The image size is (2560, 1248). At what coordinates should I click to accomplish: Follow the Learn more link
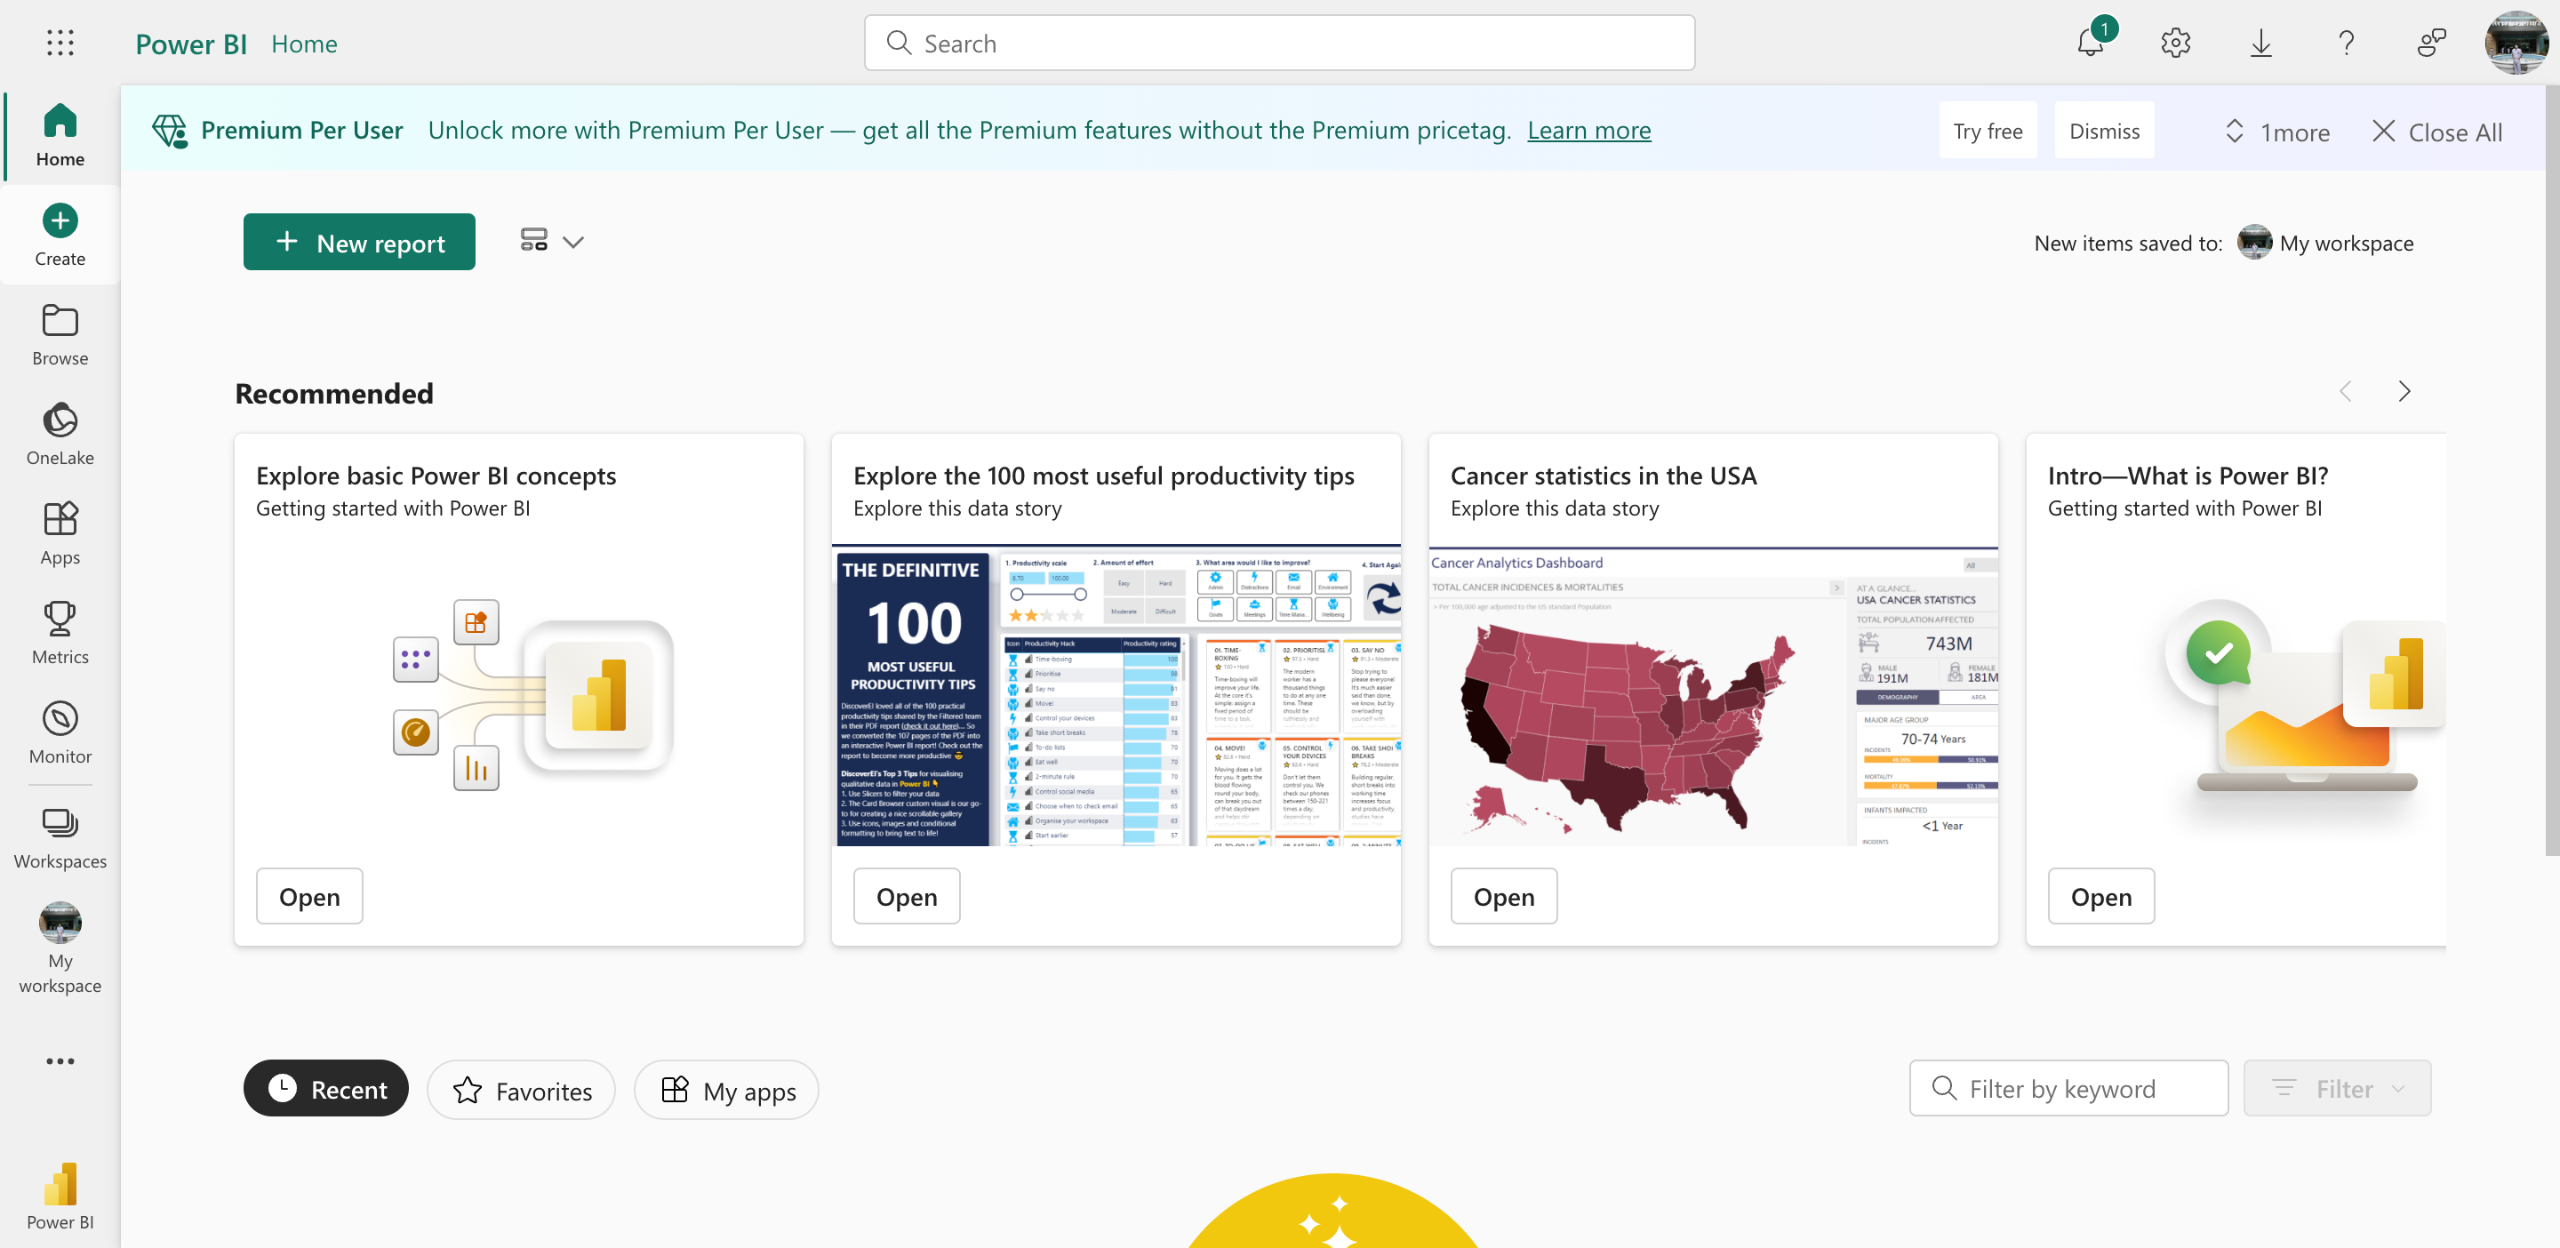[1589, 130]
